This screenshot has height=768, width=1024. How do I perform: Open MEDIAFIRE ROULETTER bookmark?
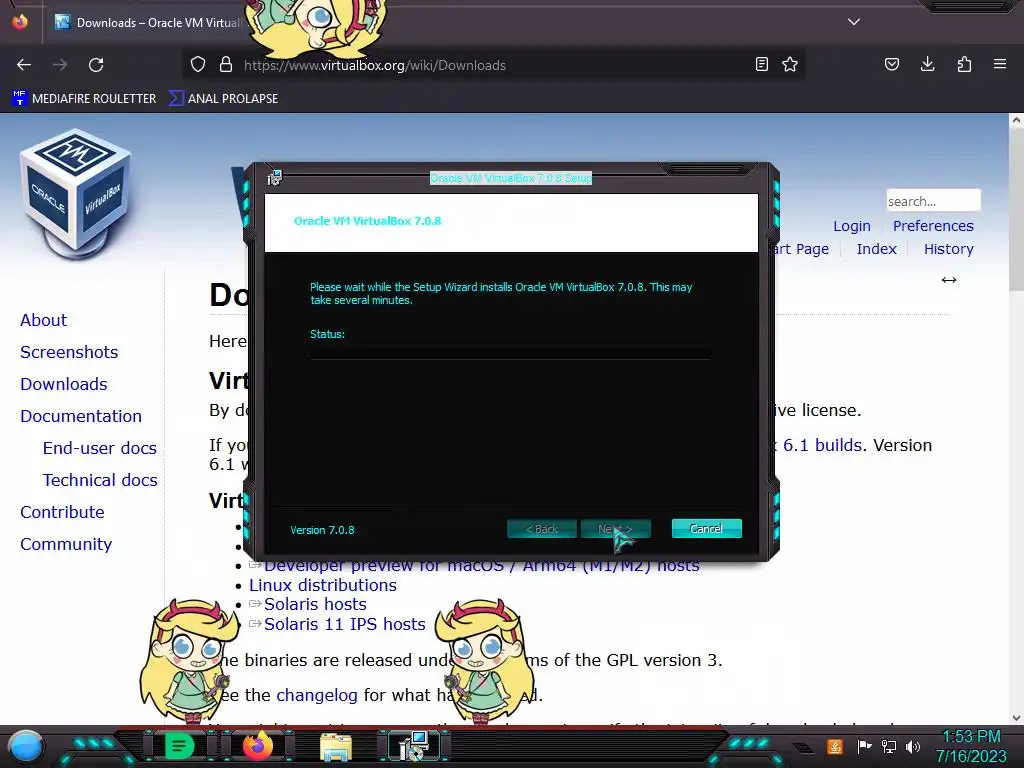[x=84, y=99]
